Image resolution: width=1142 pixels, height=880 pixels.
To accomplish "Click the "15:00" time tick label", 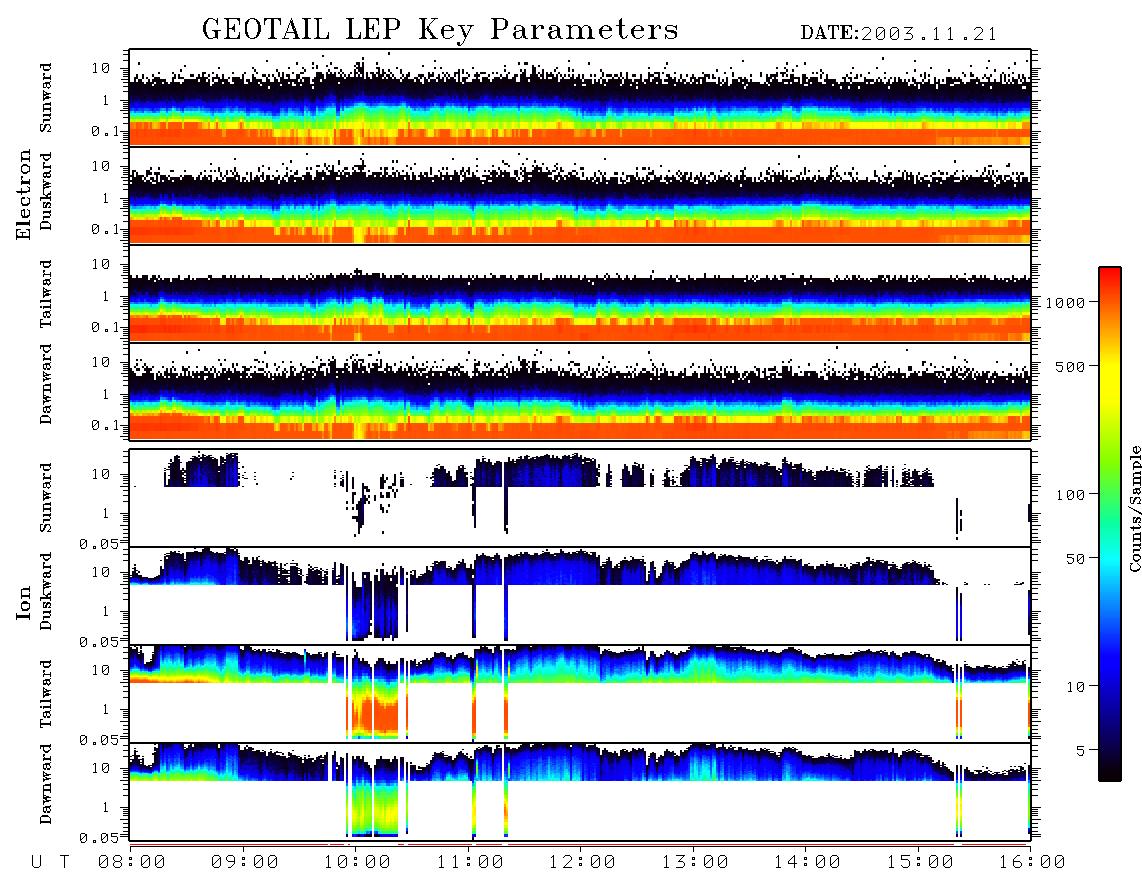I will (920, 863).
